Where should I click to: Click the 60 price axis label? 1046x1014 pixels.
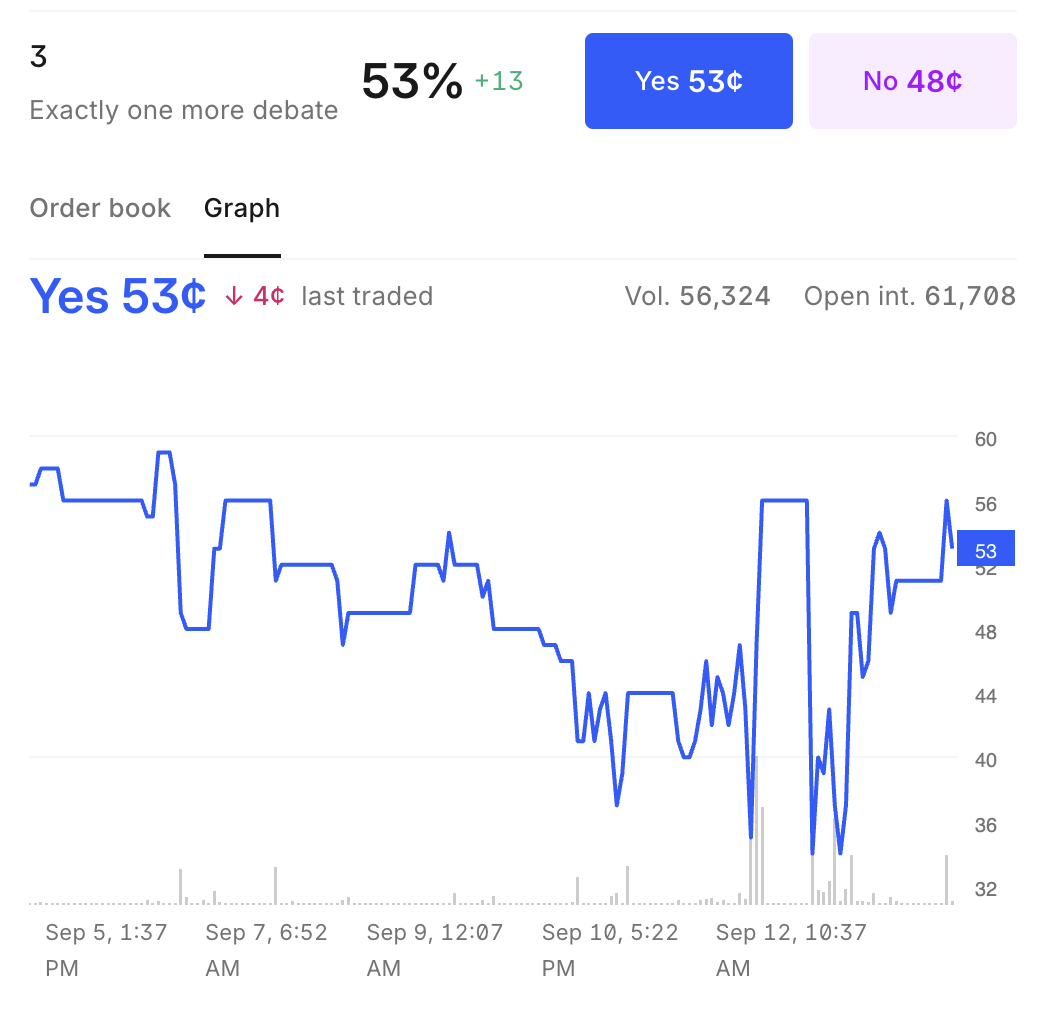pos(985,439)
